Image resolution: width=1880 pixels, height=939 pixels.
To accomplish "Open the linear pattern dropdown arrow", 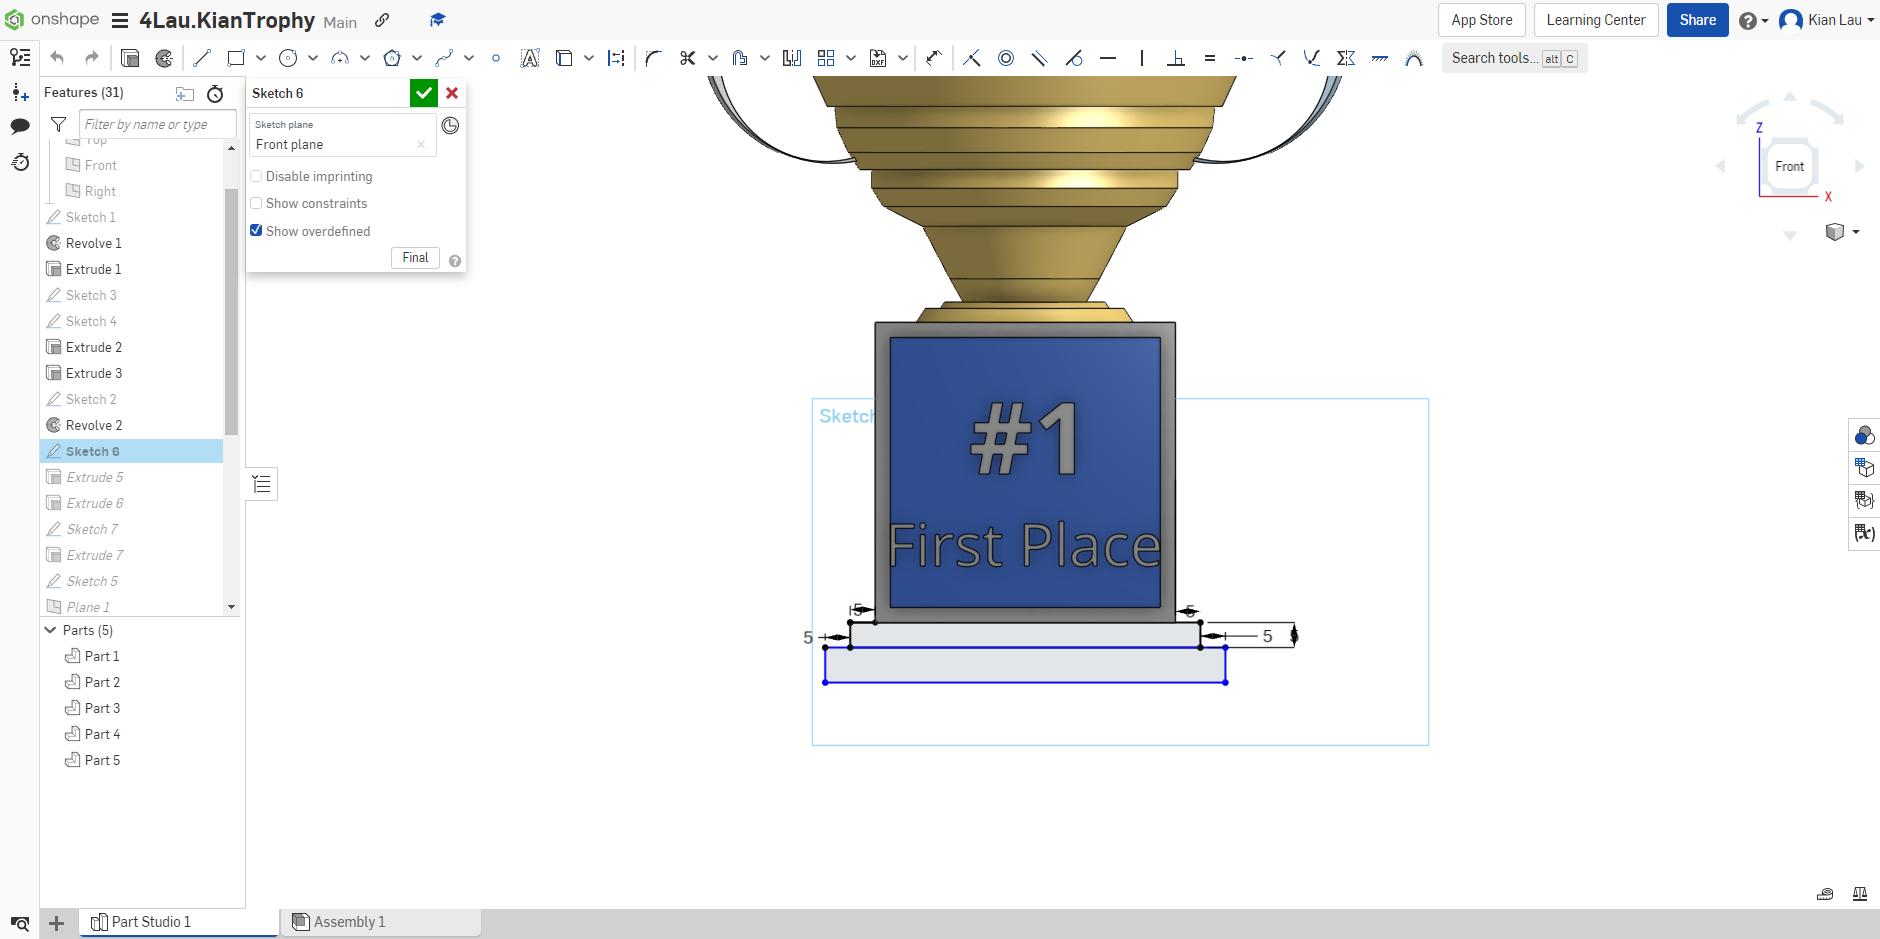I will coord(851,58).
